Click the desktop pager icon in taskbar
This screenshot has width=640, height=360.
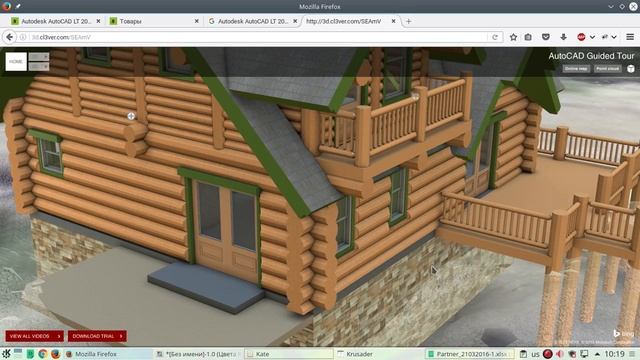(18, 353)
